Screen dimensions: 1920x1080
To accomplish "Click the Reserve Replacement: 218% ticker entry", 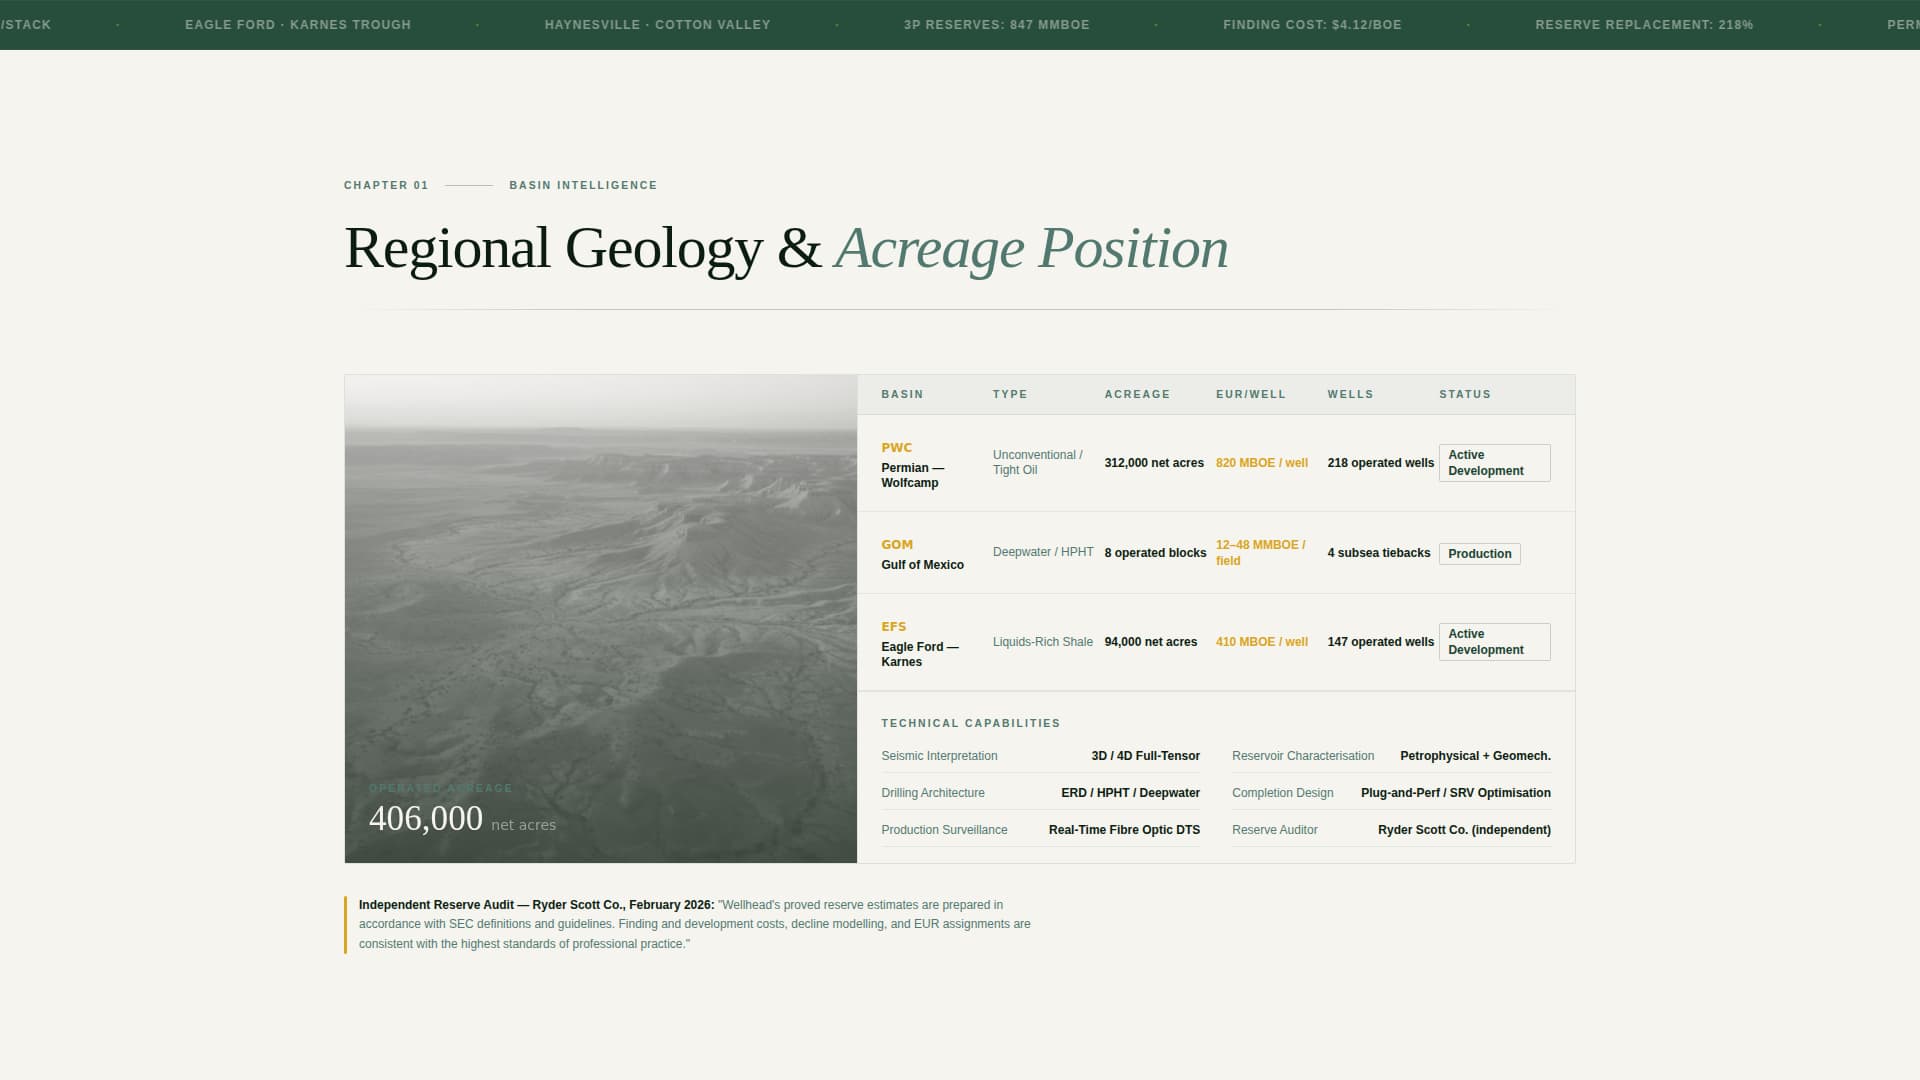I will pyautogui.click(x=1644, y=25).
